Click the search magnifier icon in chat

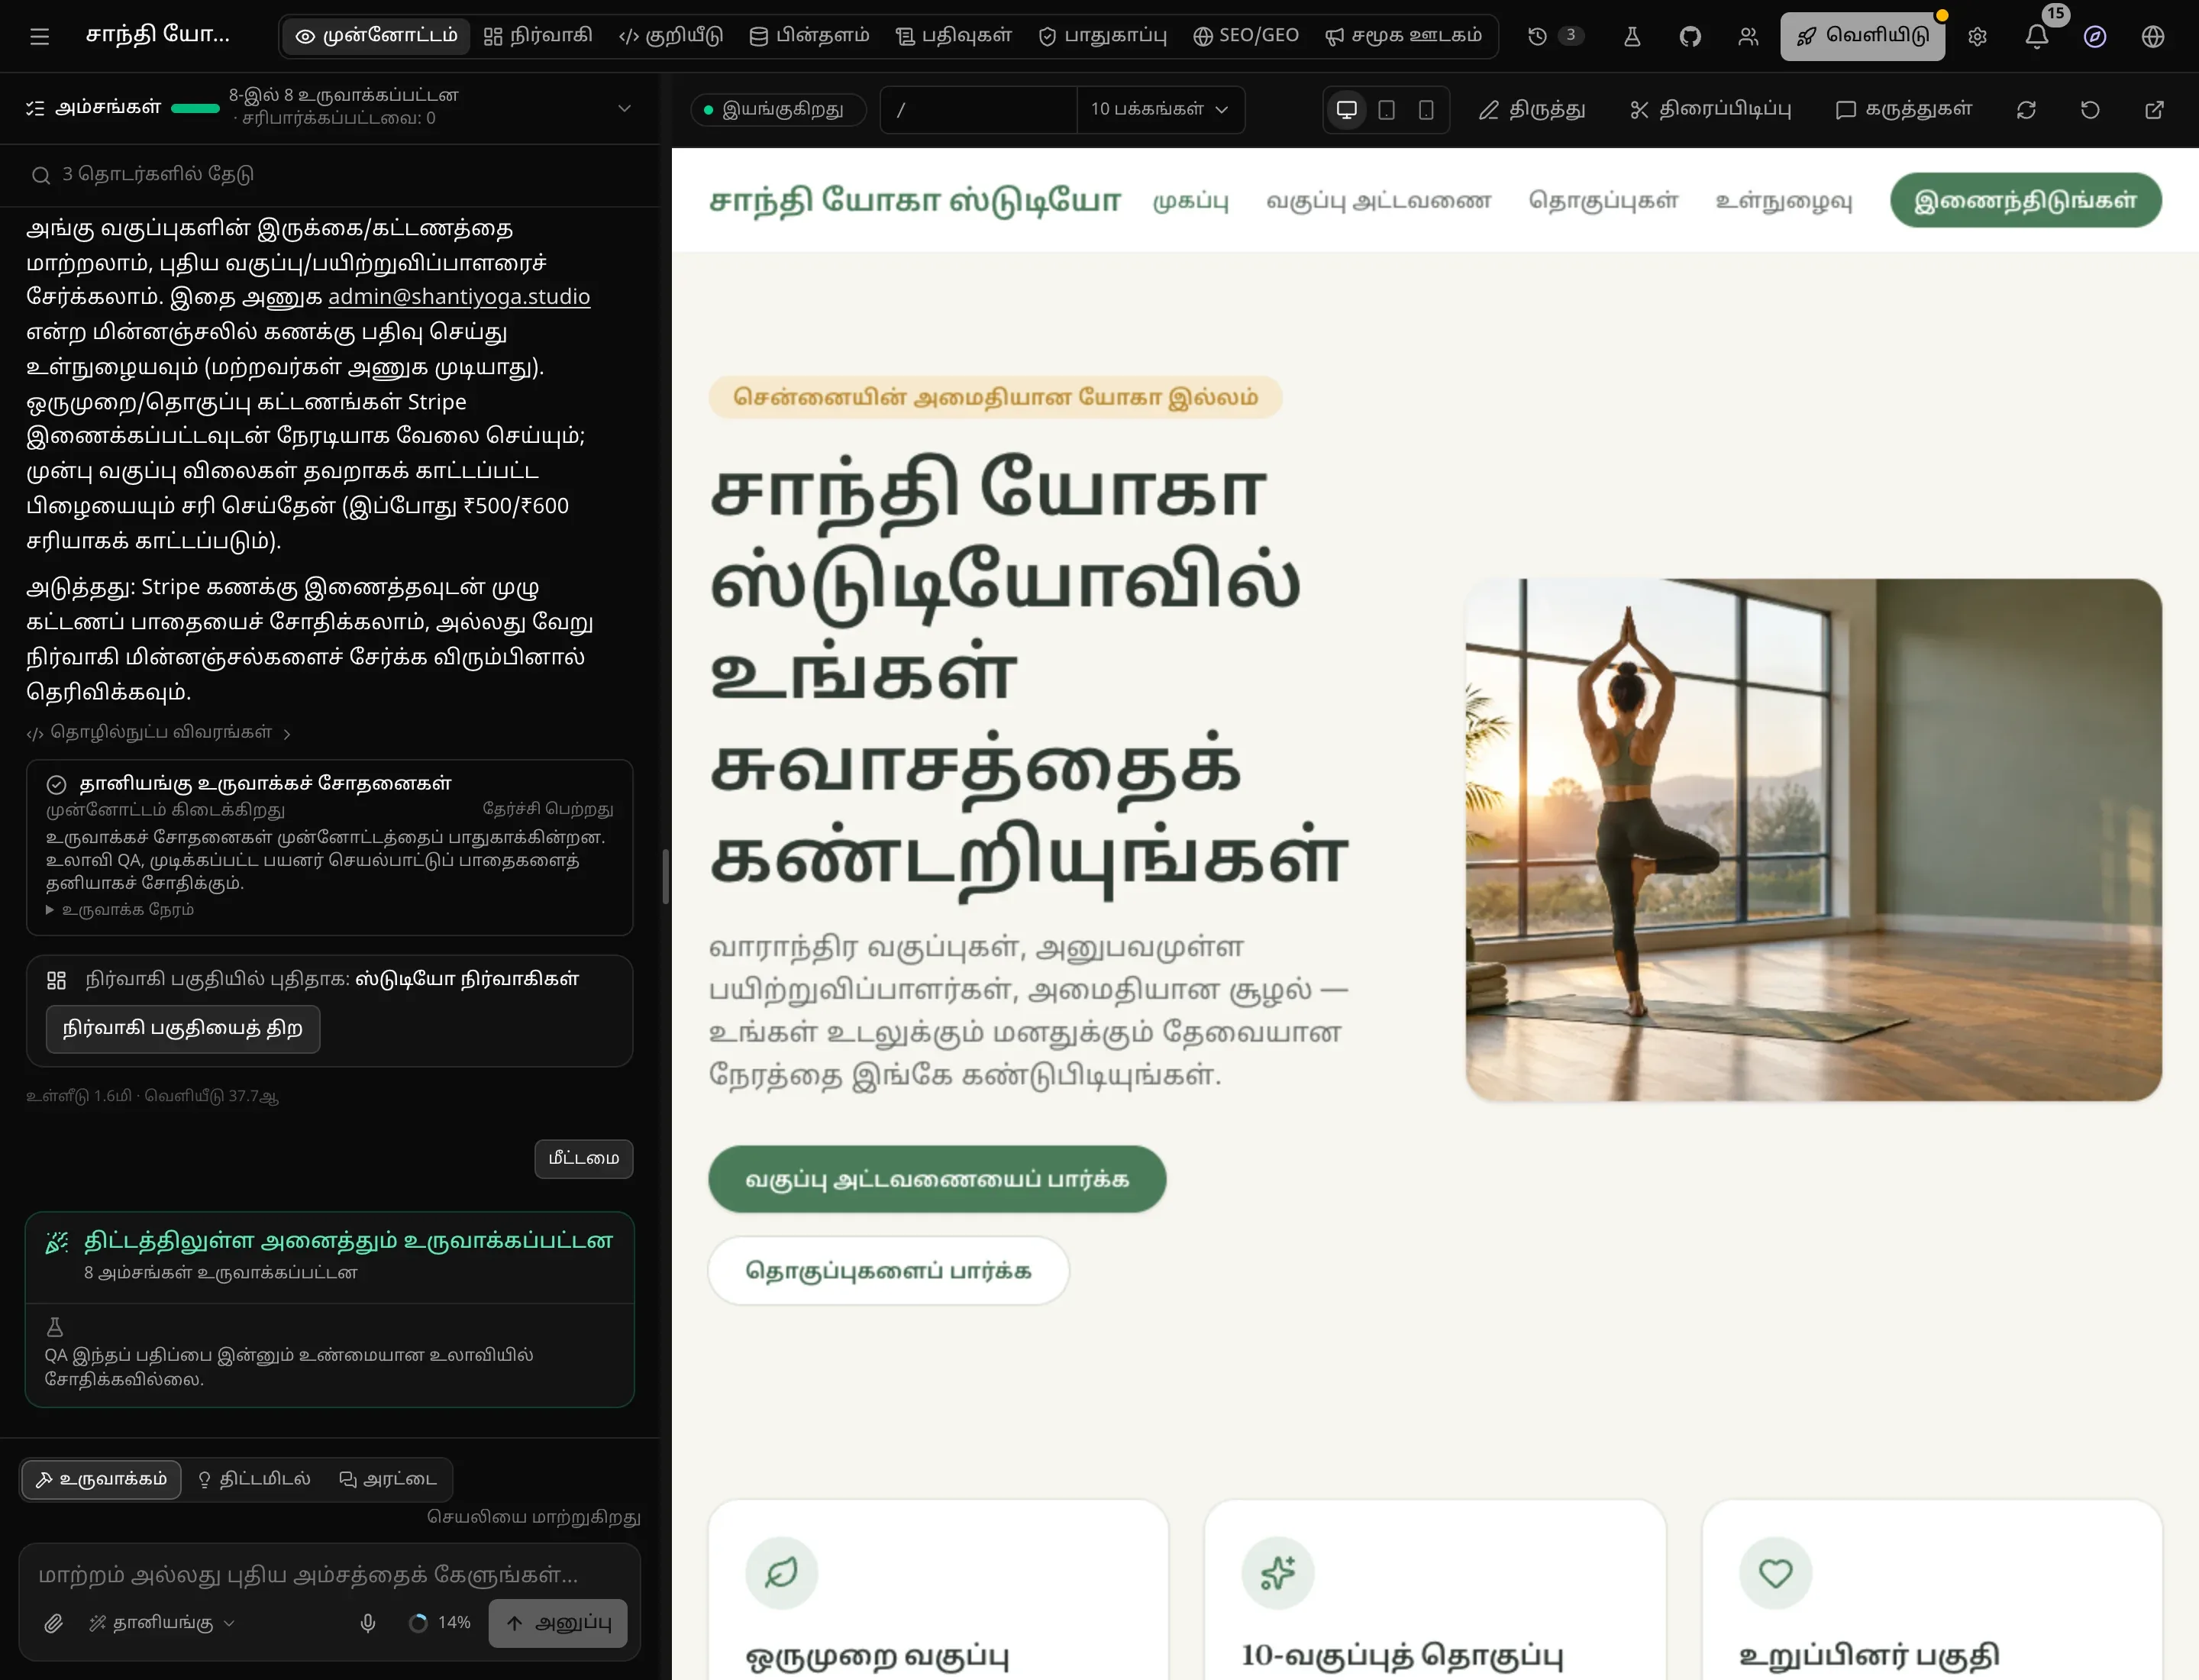[41, 175]
